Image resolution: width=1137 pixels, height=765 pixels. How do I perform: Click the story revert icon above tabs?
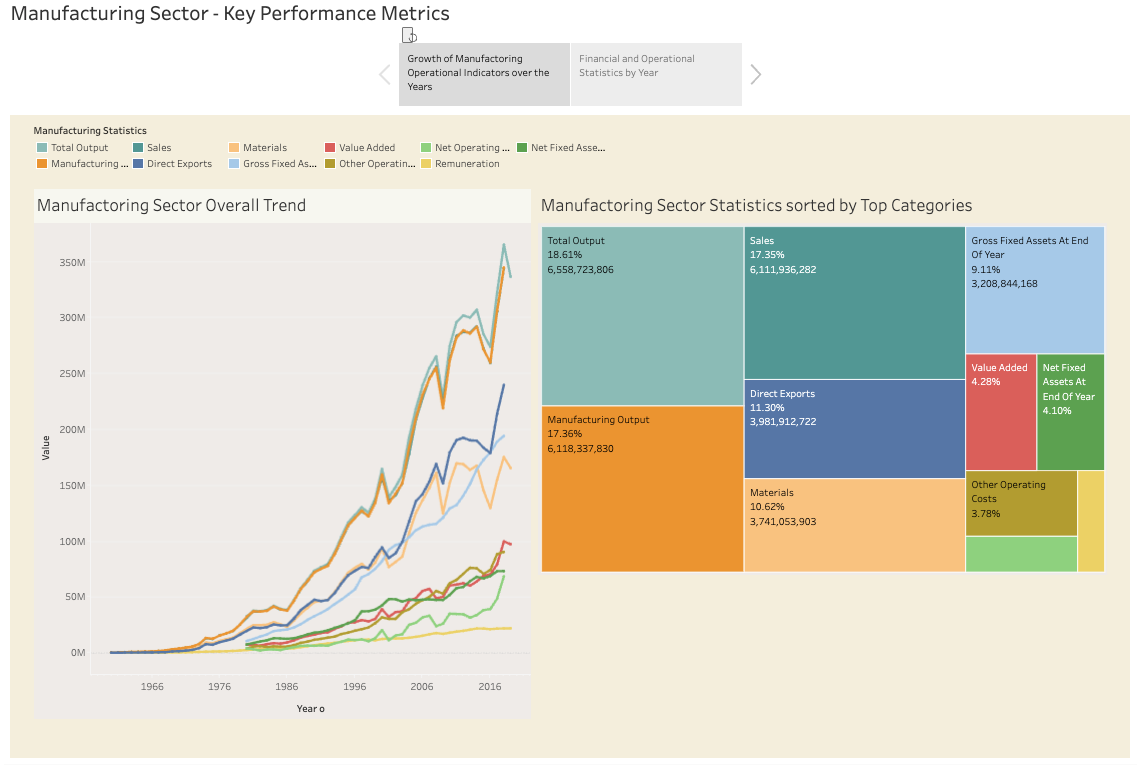[408, 35]
